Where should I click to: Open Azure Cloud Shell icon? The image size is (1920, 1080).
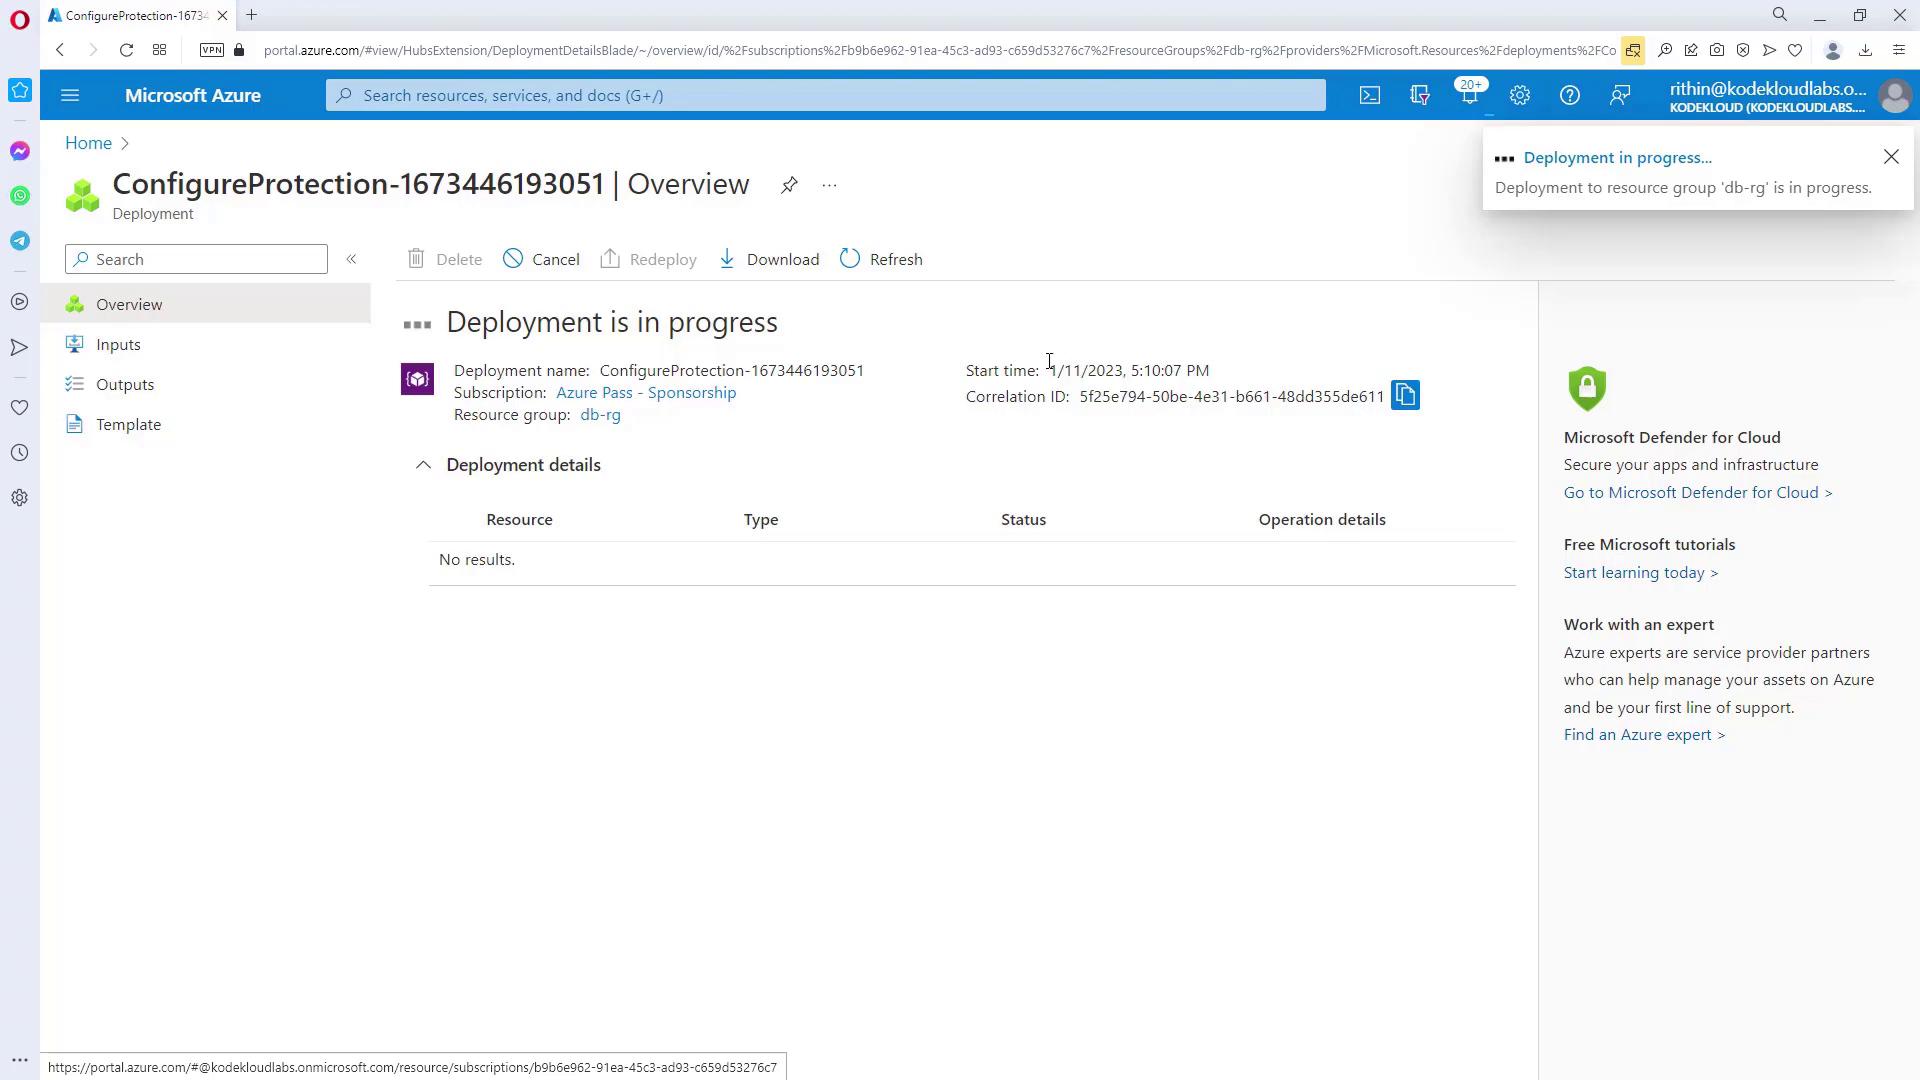[1369, 95]
